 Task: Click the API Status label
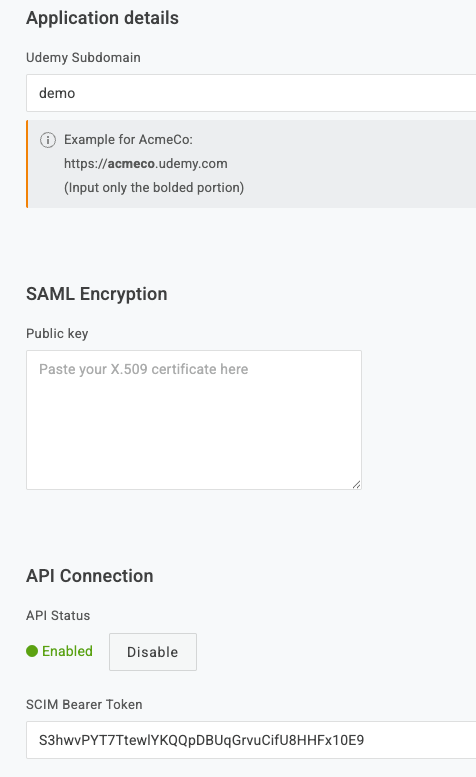point(58,615)
